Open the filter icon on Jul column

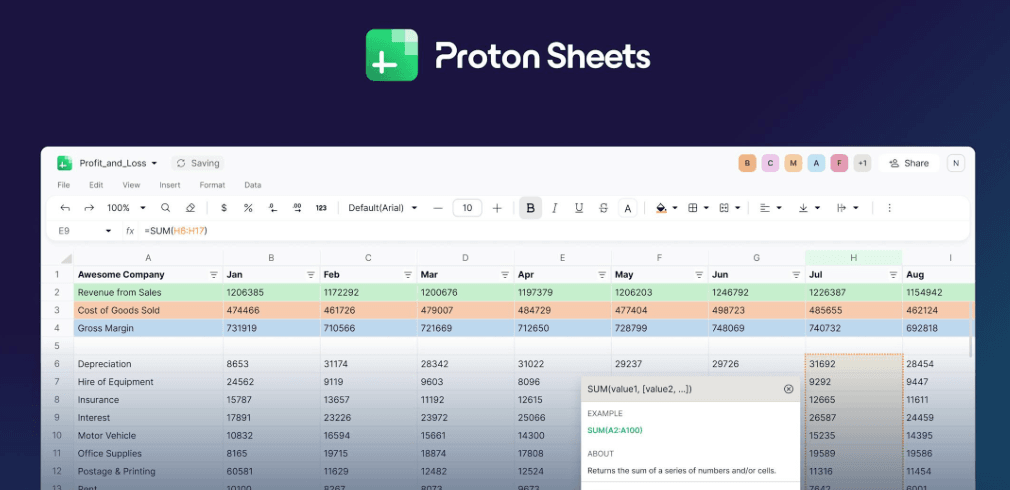coord(893,275)
